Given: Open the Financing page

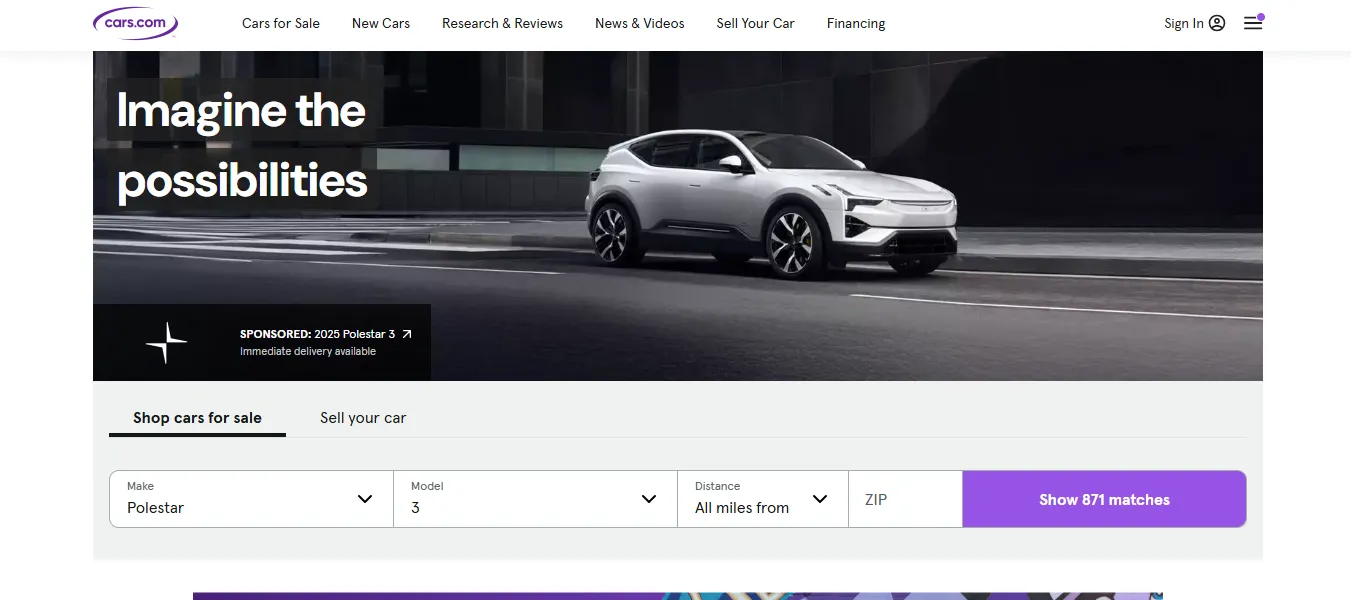Looking at the screenshot, I should (855, 23).
